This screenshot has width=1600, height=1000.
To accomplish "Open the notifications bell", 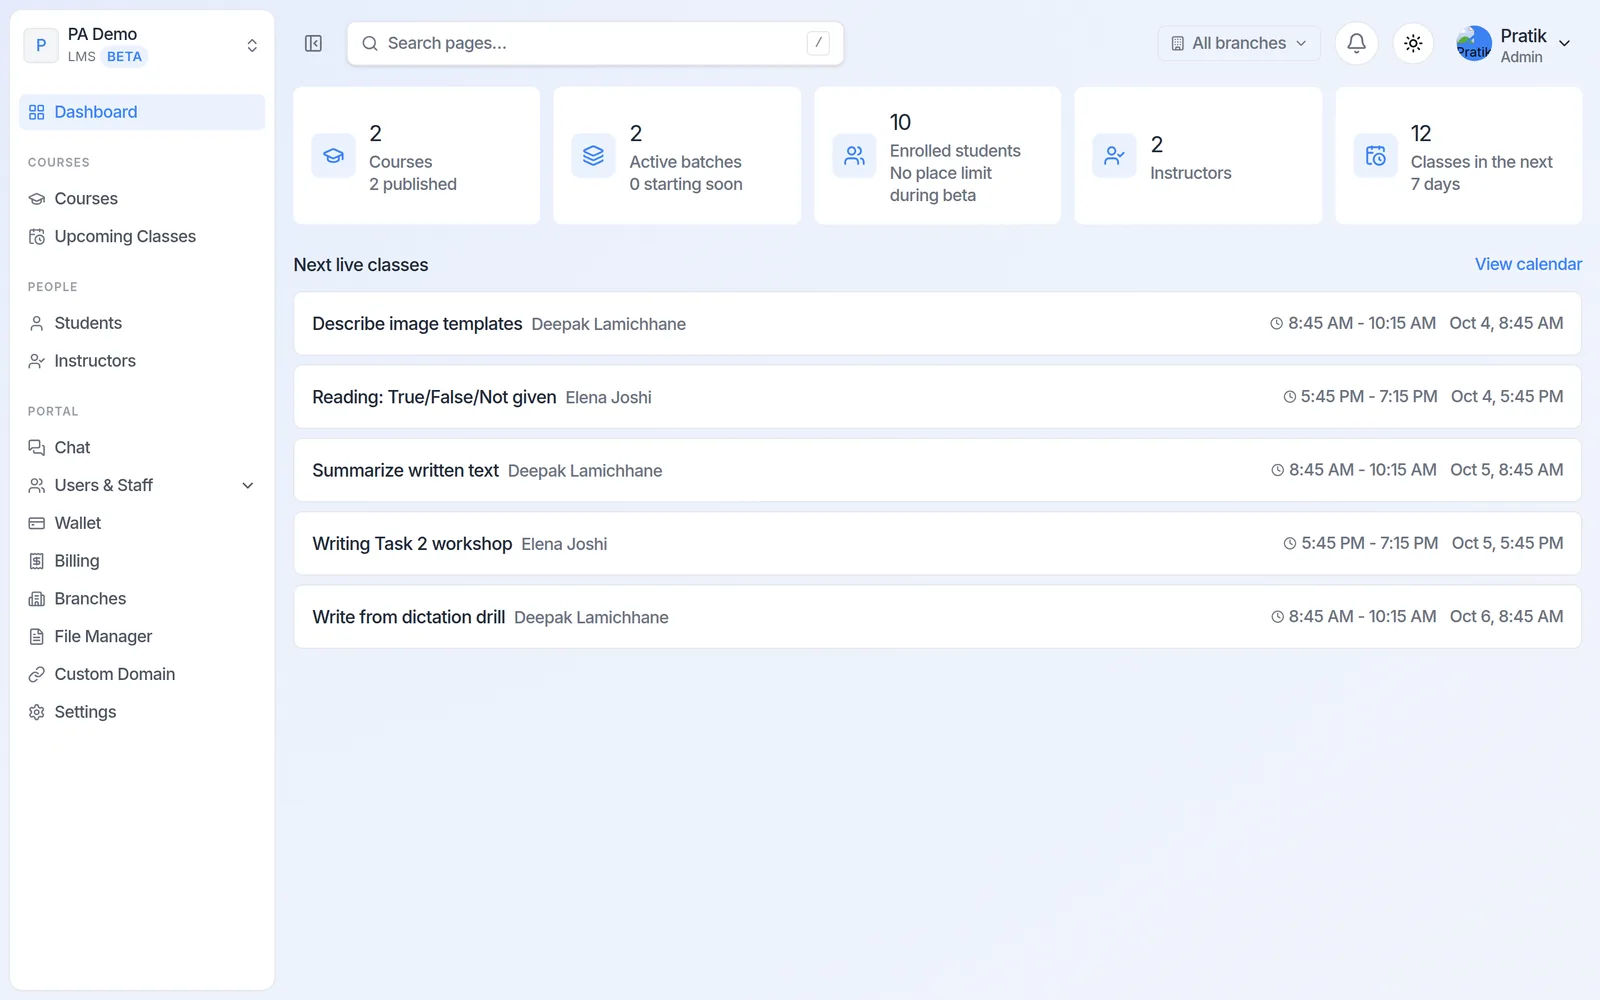I will click(1356, 43).
